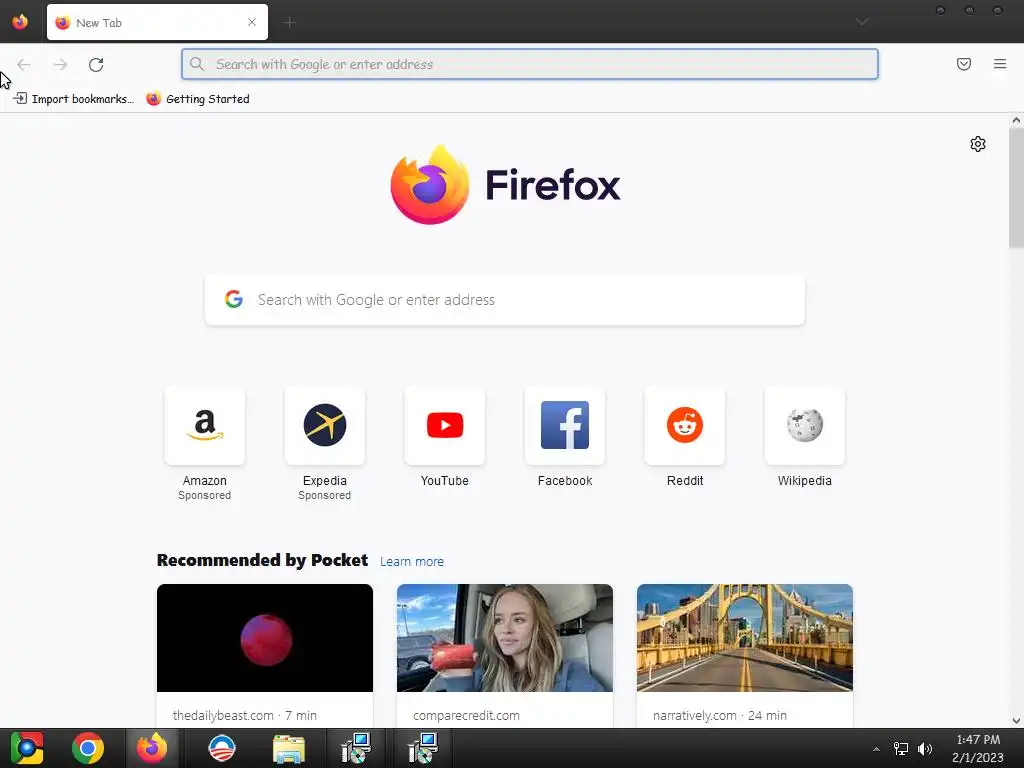The height and width of the screenshot is (768, 1024).
Task: Expand the list all tabs chevron
Action: [862, 22]
